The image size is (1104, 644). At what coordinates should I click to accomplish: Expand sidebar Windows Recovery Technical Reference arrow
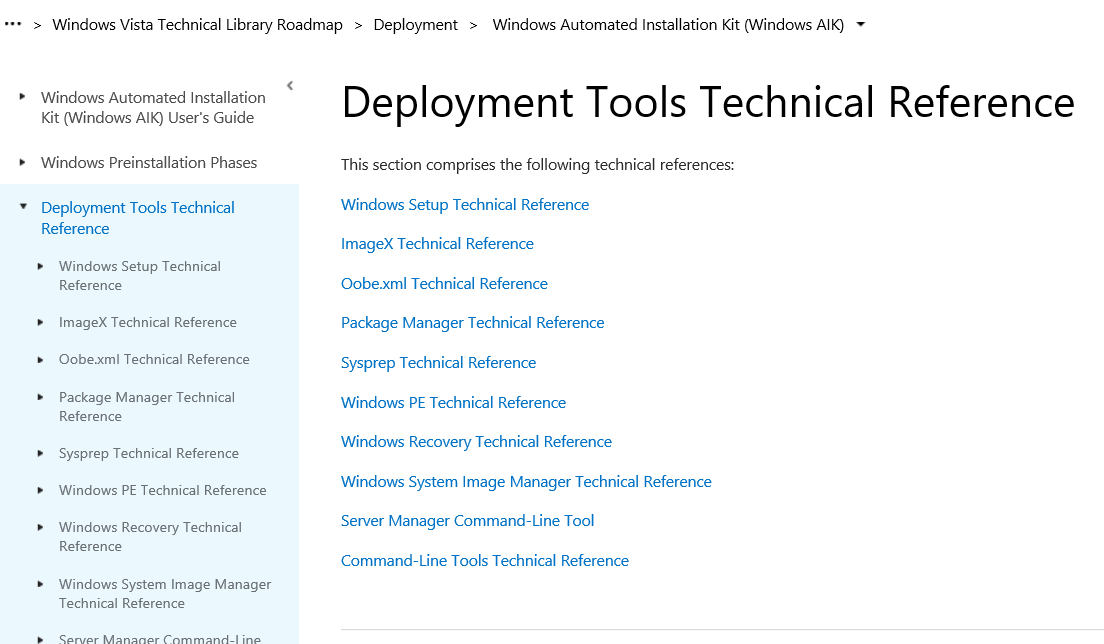point(40,527)
